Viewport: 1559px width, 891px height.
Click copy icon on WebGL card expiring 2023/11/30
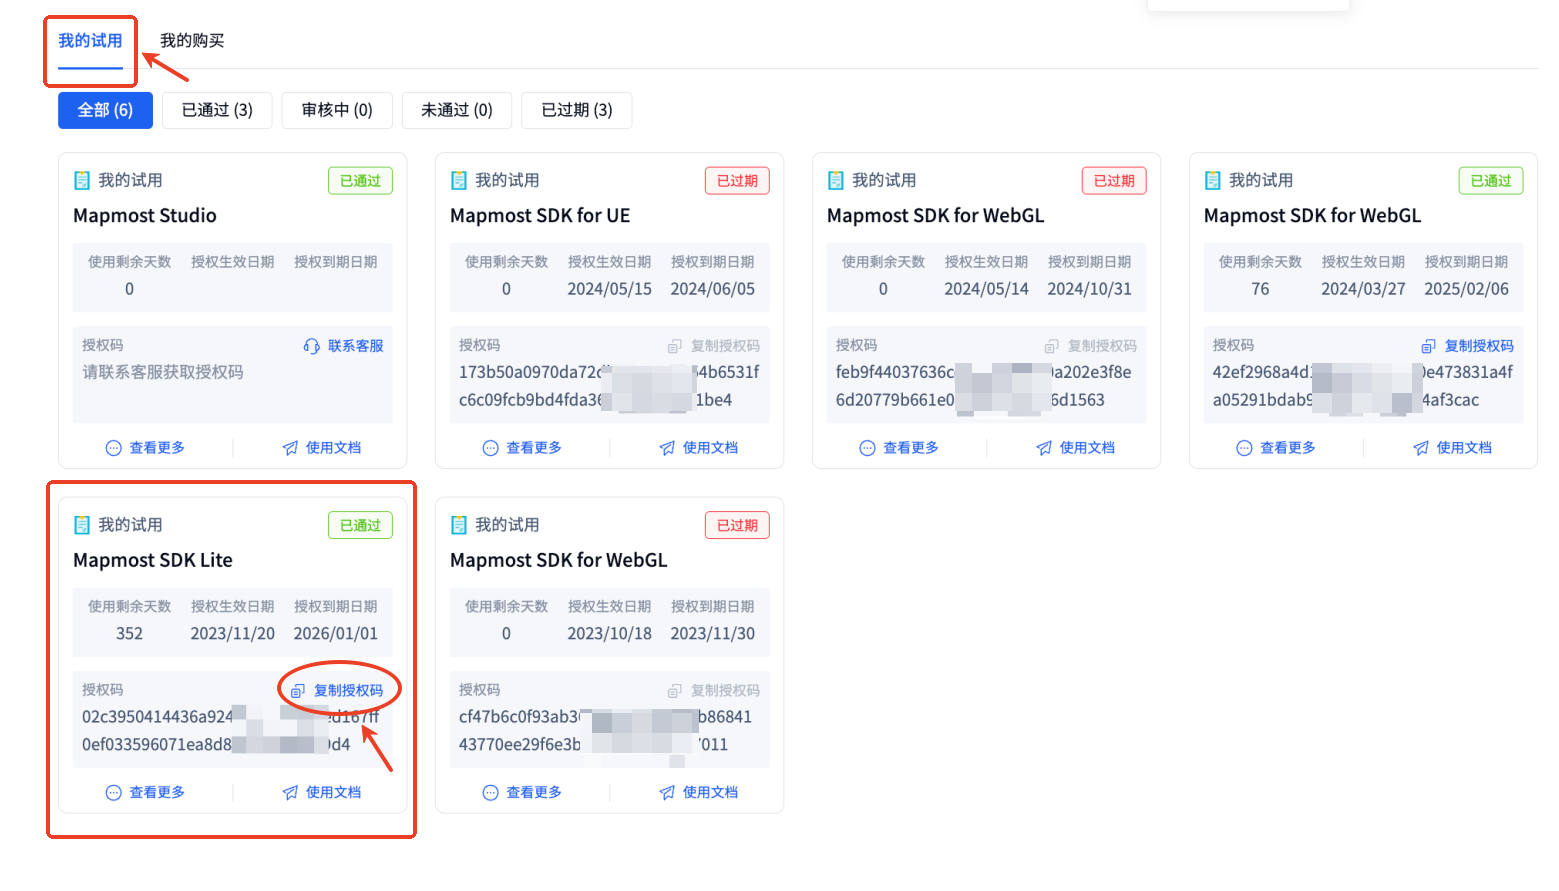point(675,691)
